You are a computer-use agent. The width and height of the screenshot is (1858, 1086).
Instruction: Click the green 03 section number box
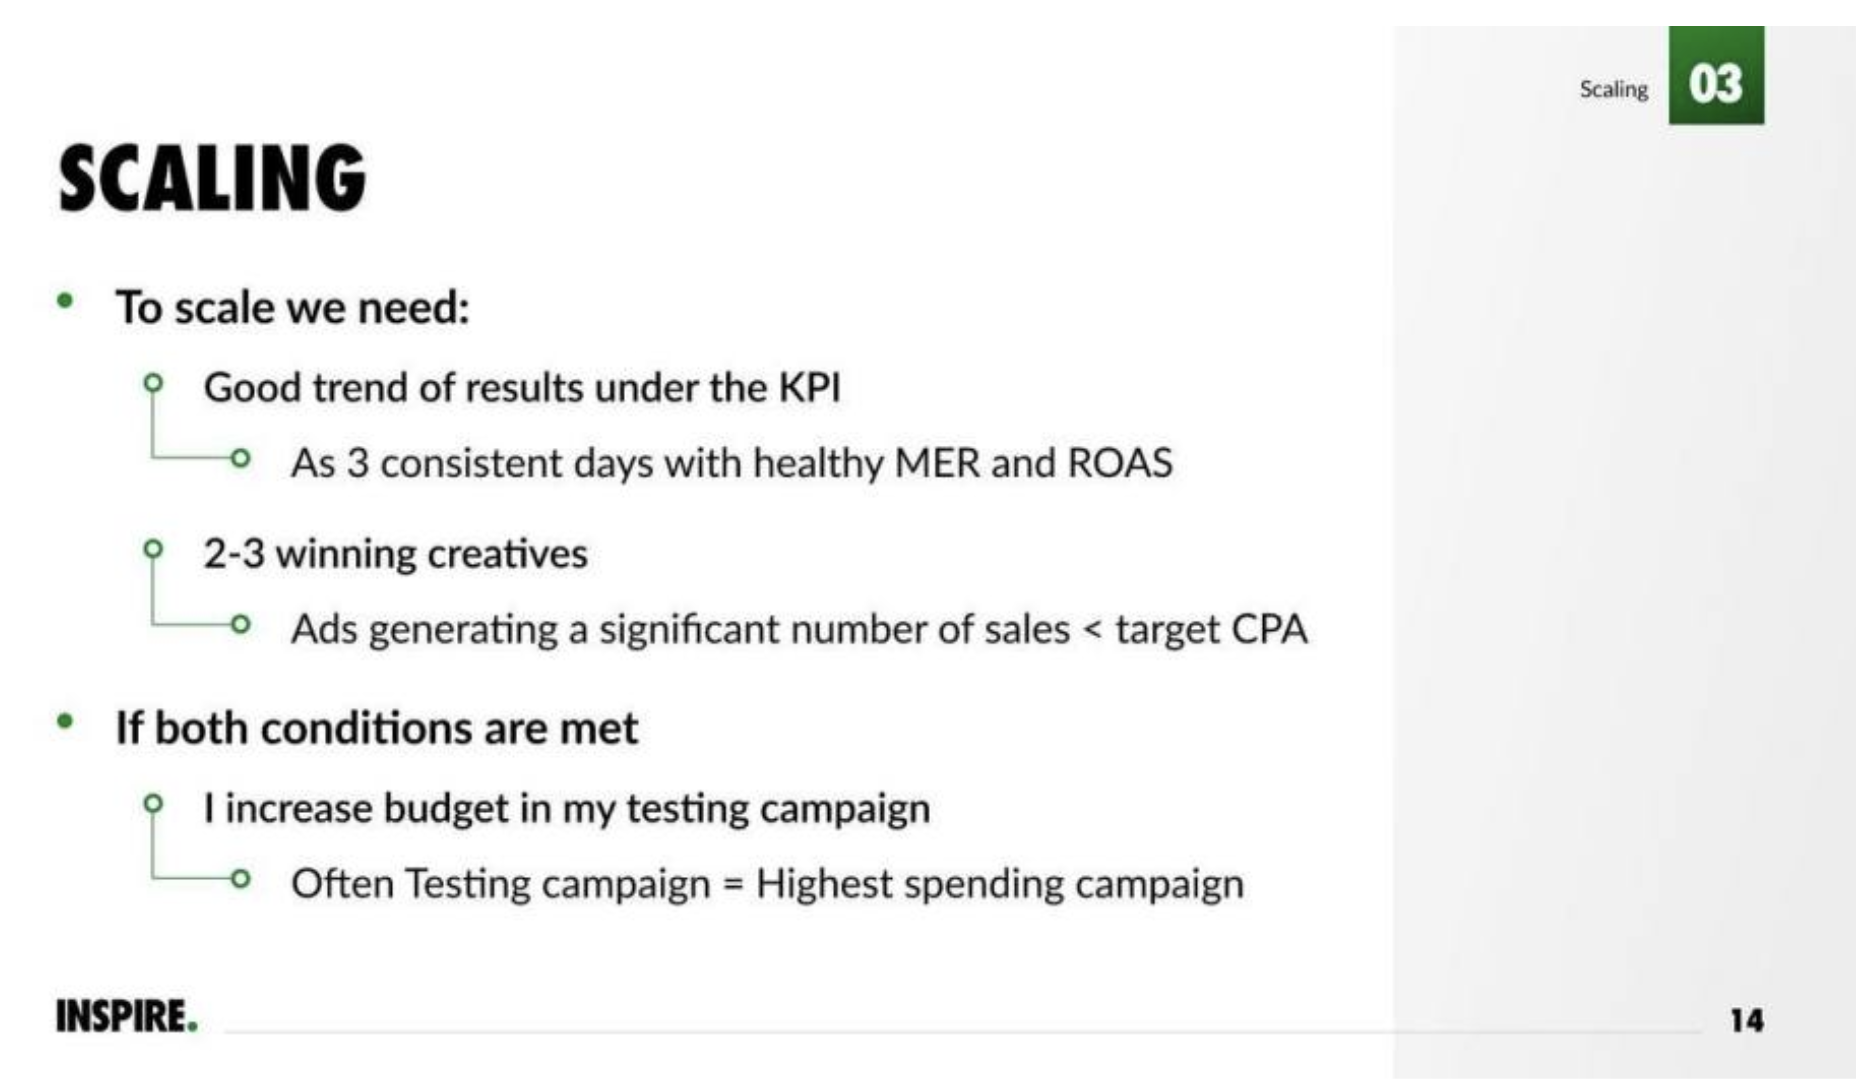click(x=1715, y=76)
